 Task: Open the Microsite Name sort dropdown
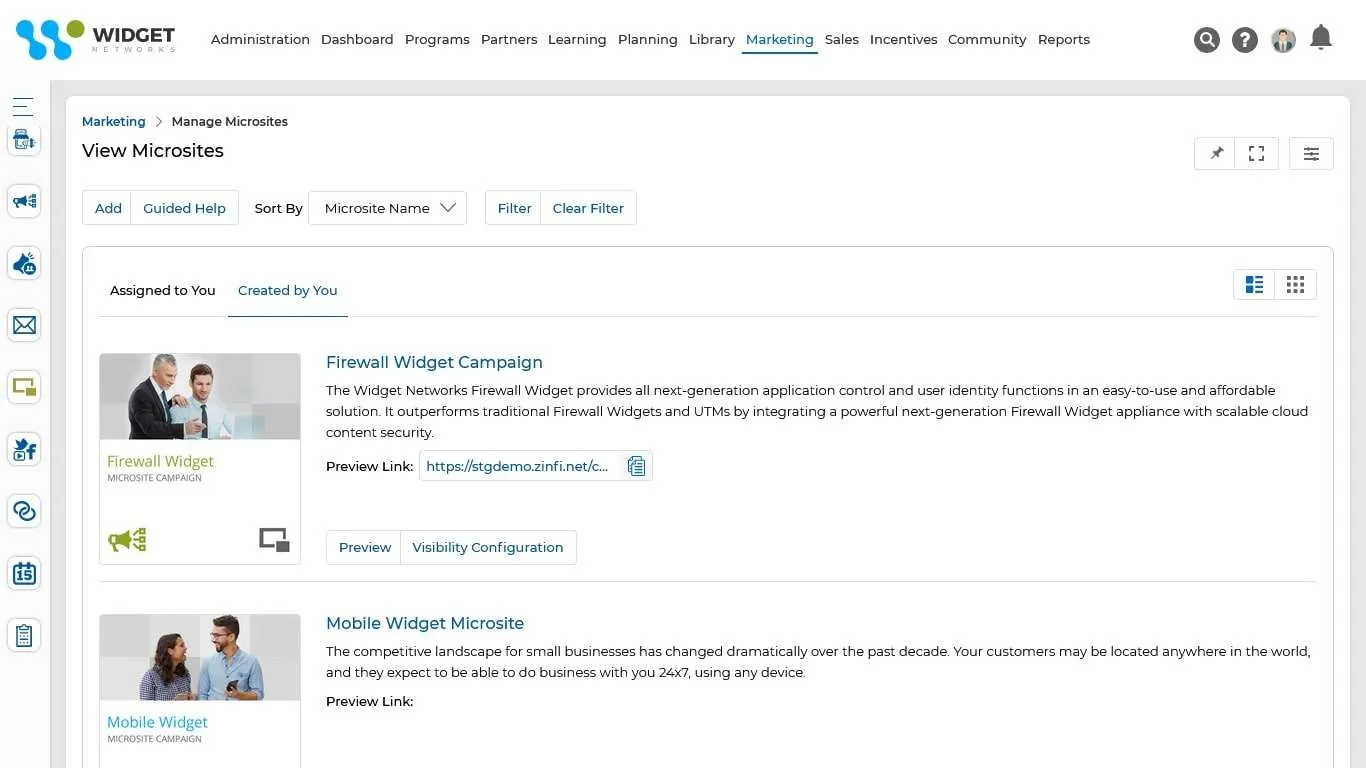coord(387,208)
